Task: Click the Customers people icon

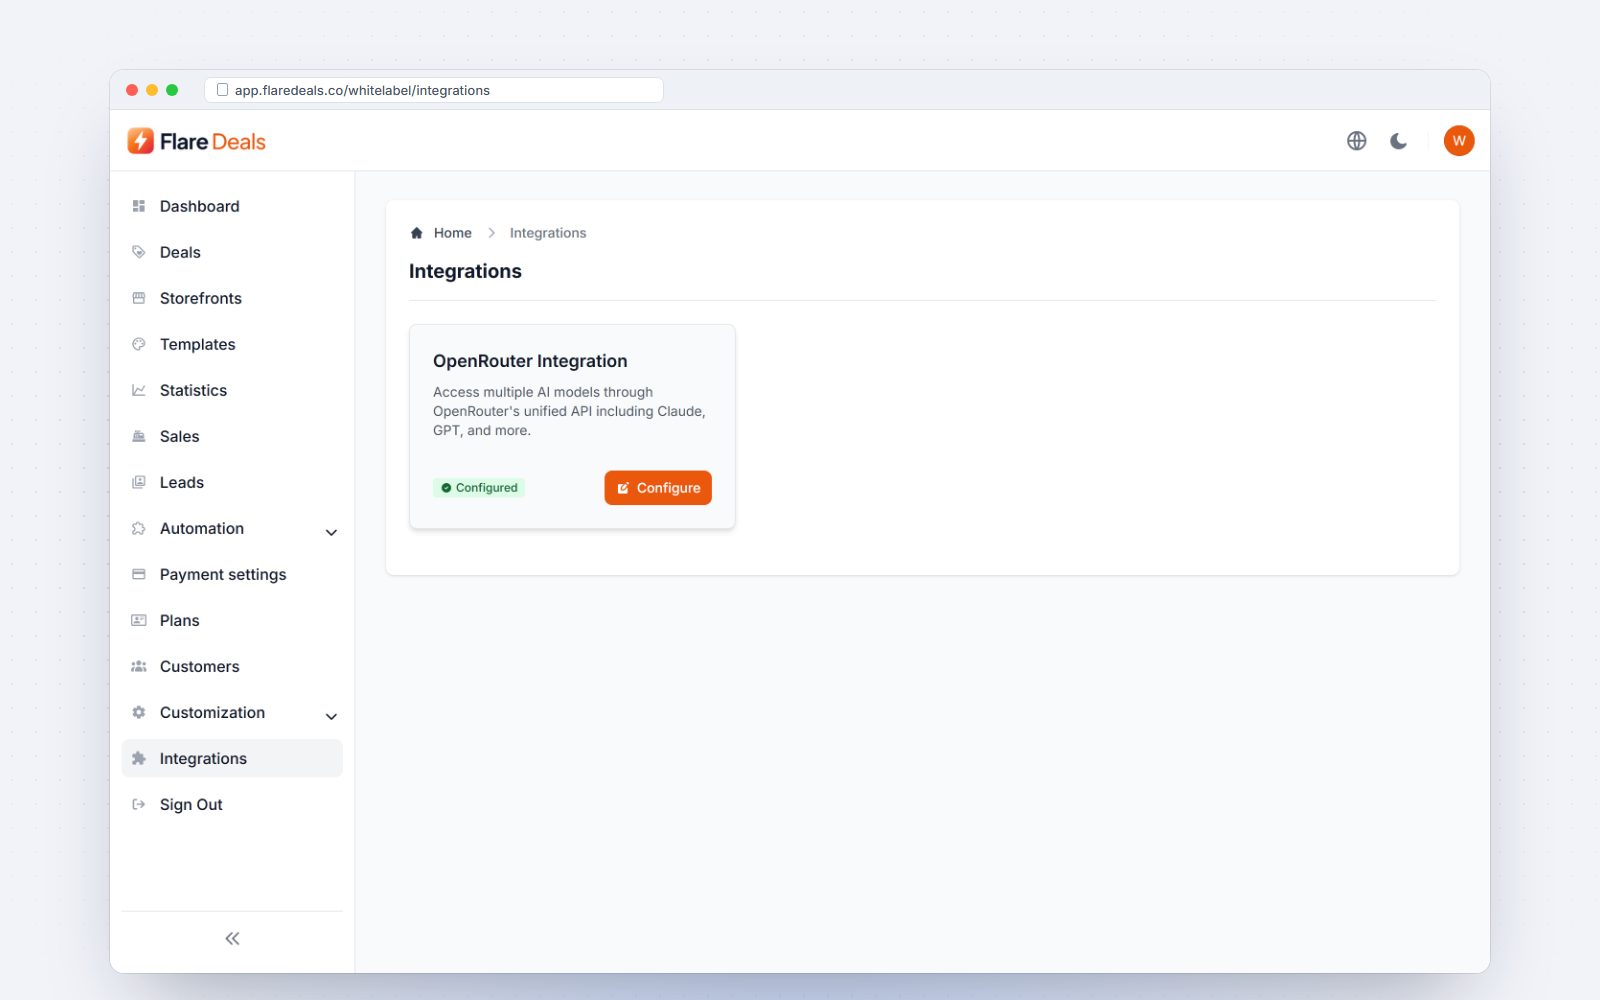Action: [139, 666]
